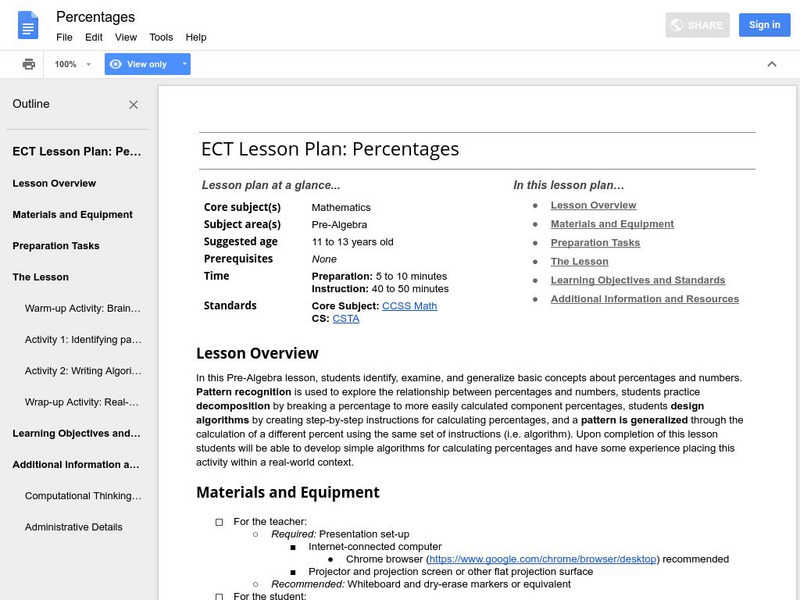Click the Learning Objectives and Standards link
The height and width of the screenshot is (600, 800).
[x=637, y=280]
